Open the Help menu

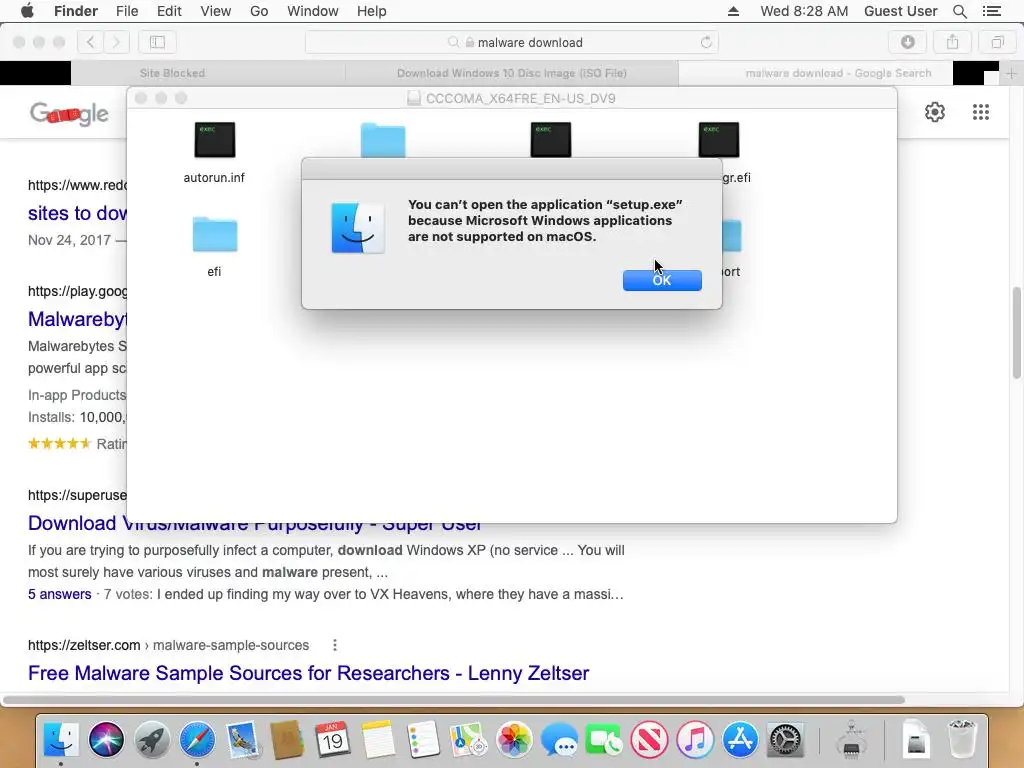tap(372, 11)
